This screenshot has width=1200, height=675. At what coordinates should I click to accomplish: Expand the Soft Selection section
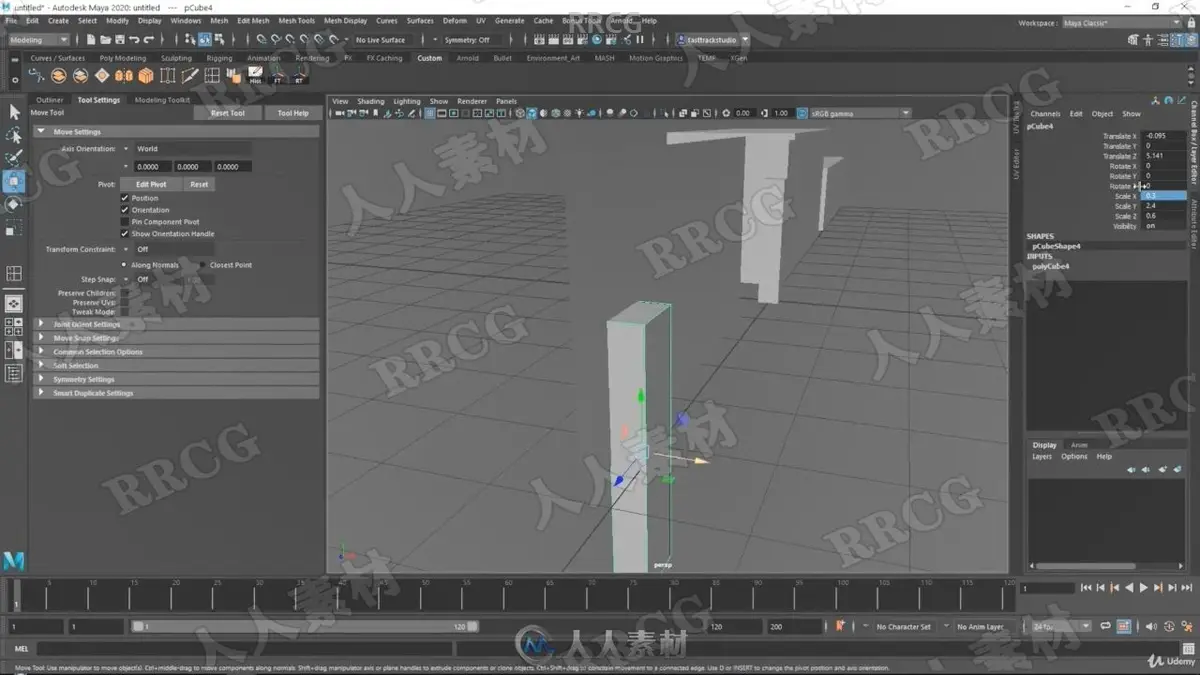176,366
